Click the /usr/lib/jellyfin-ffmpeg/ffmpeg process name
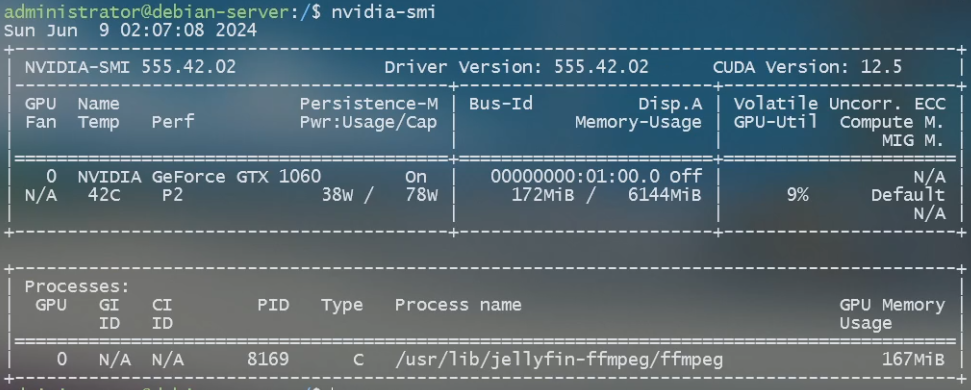Image resolution: width=971 pixels, height=390 pixels. [x=559, y=359]
